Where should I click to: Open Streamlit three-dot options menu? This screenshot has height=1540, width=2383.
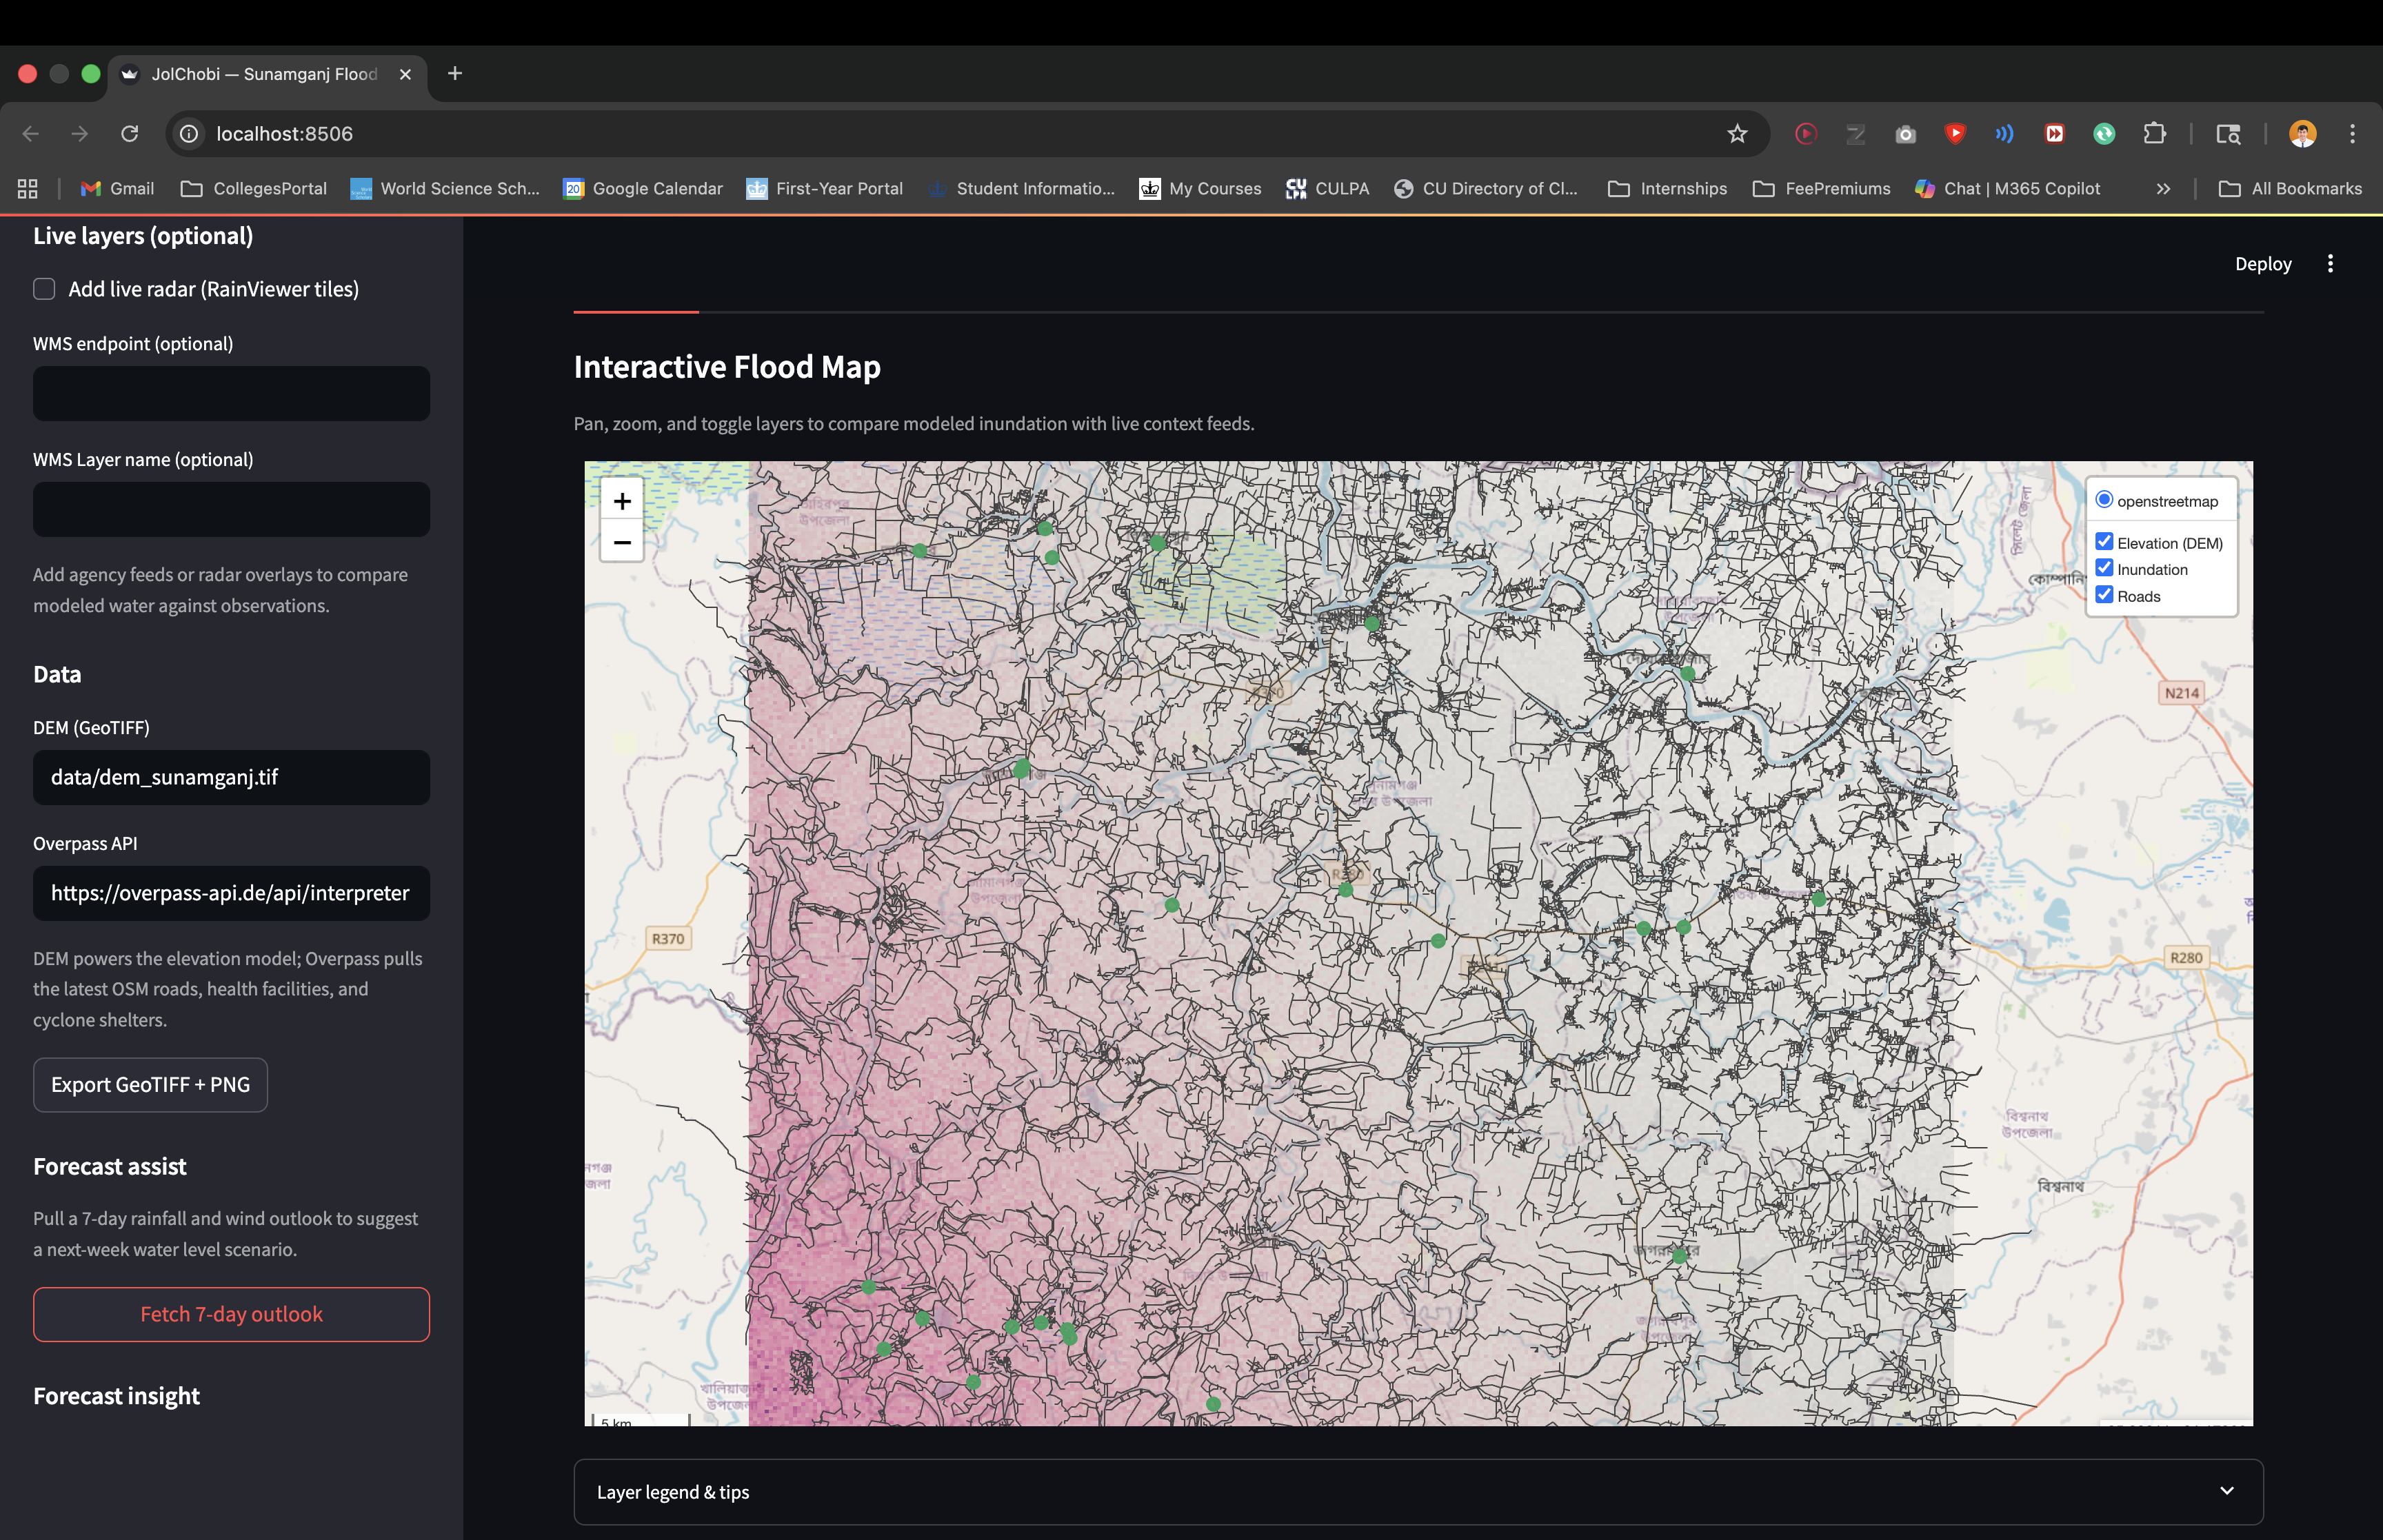[x=2330, y=264]
